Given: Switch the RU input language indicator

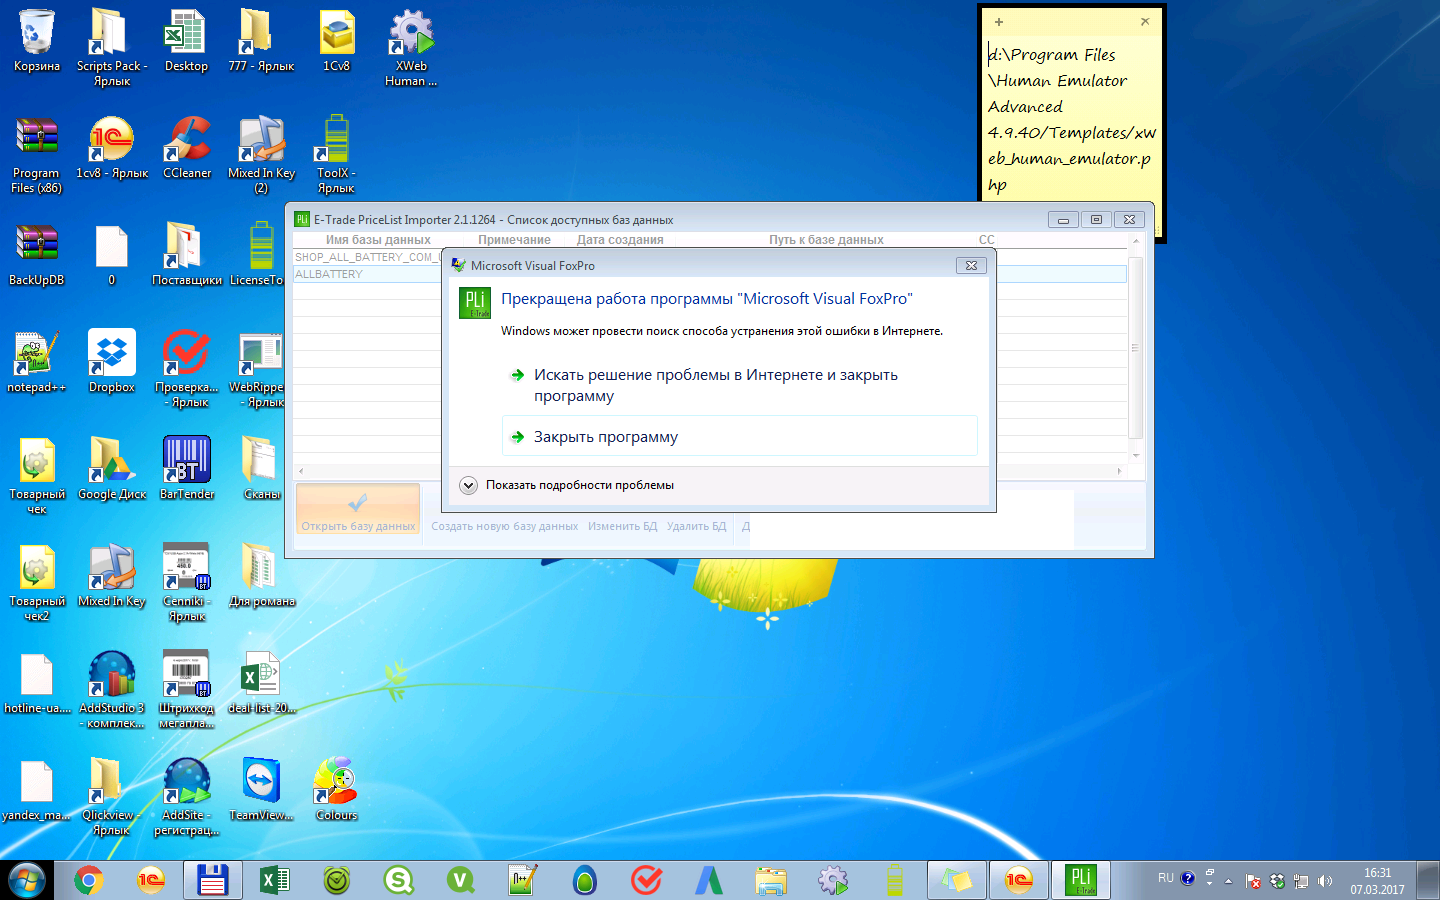Looking at the screenshot, I should pos(1166,878).
